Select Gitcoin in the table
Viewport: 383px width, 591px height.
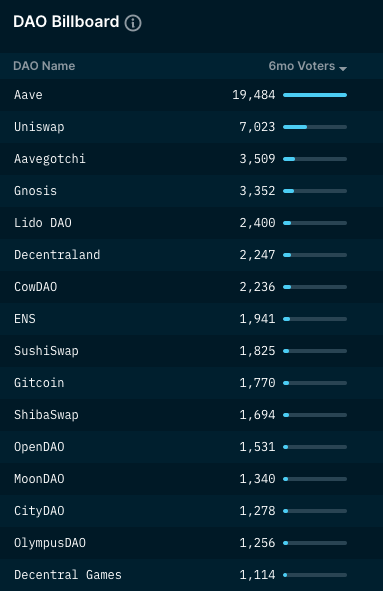coord(192,383)
